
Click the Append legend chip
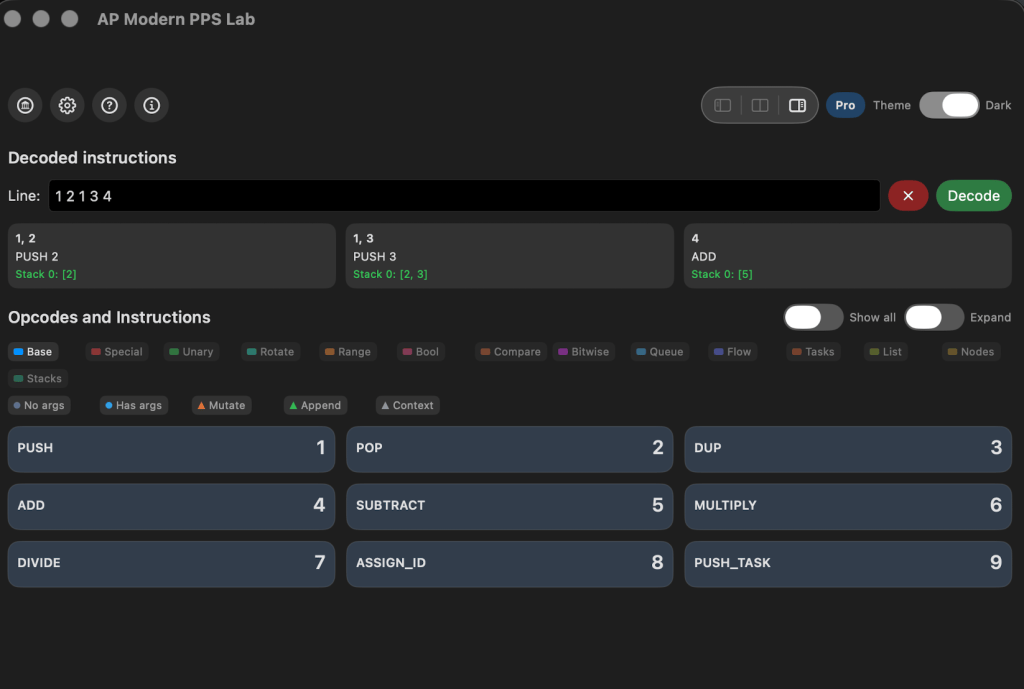point(315,405)
